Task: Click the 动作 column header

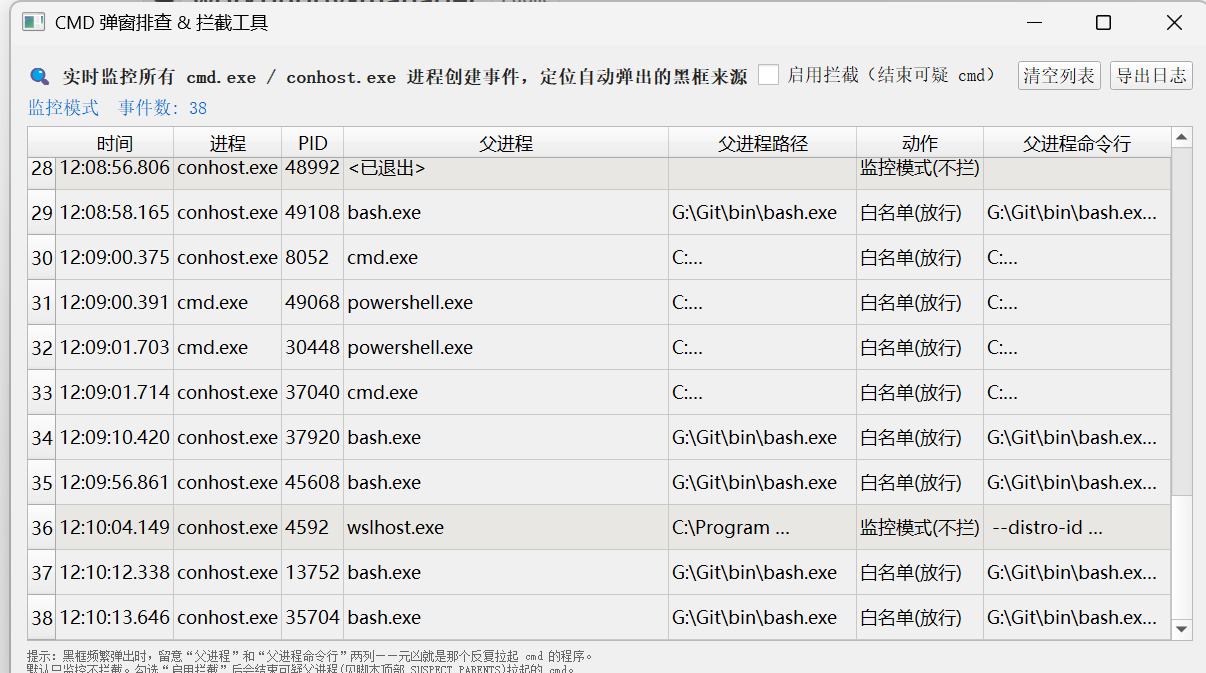Action: tap(920, 143)
